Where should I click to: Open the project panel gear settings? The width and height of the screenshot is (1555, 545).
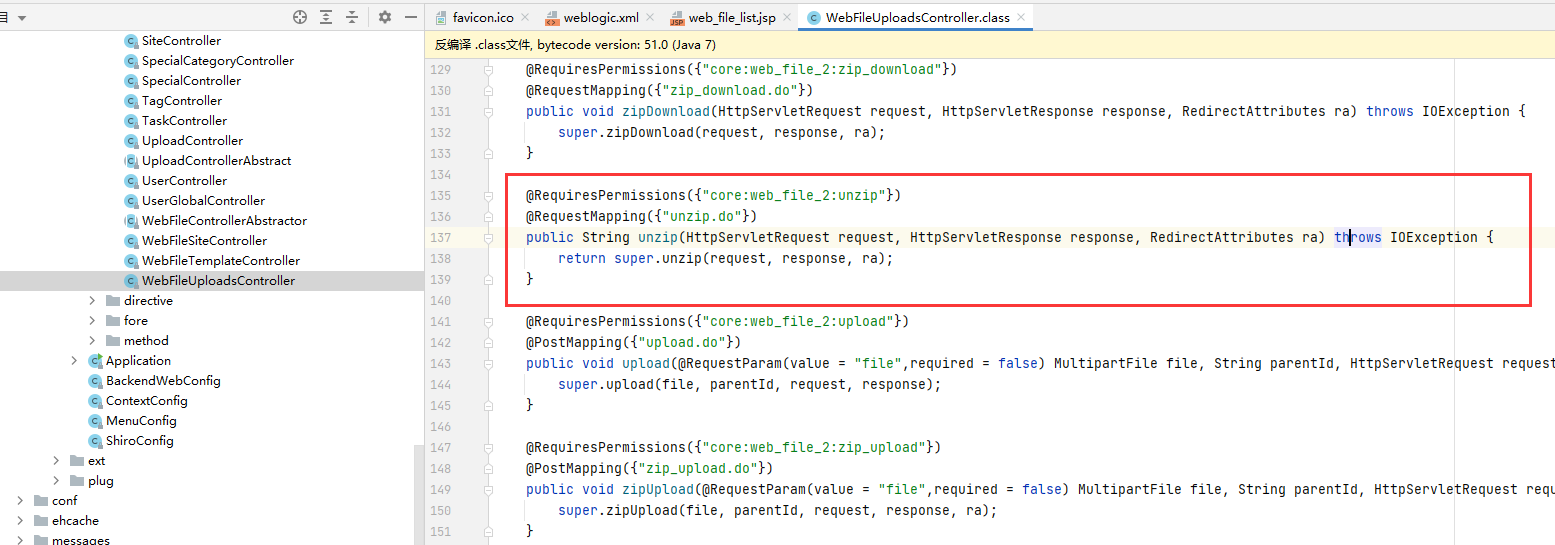coord(385,17)
